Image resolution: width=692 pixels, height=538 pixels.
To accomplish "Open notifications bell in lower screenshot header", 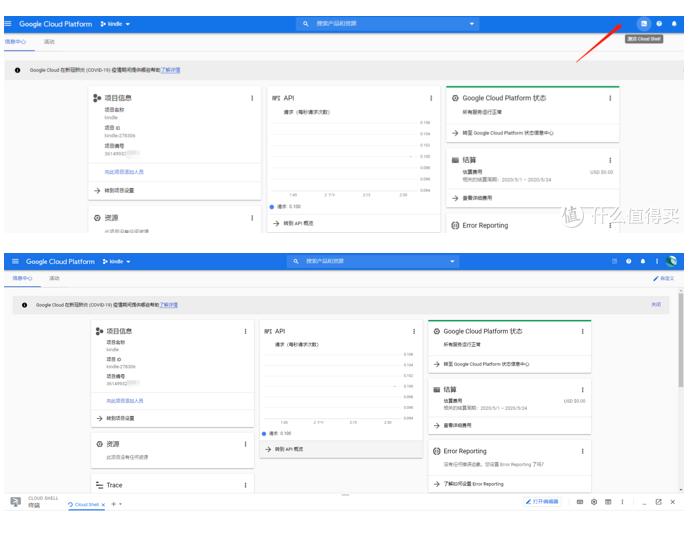I will 643,261.
